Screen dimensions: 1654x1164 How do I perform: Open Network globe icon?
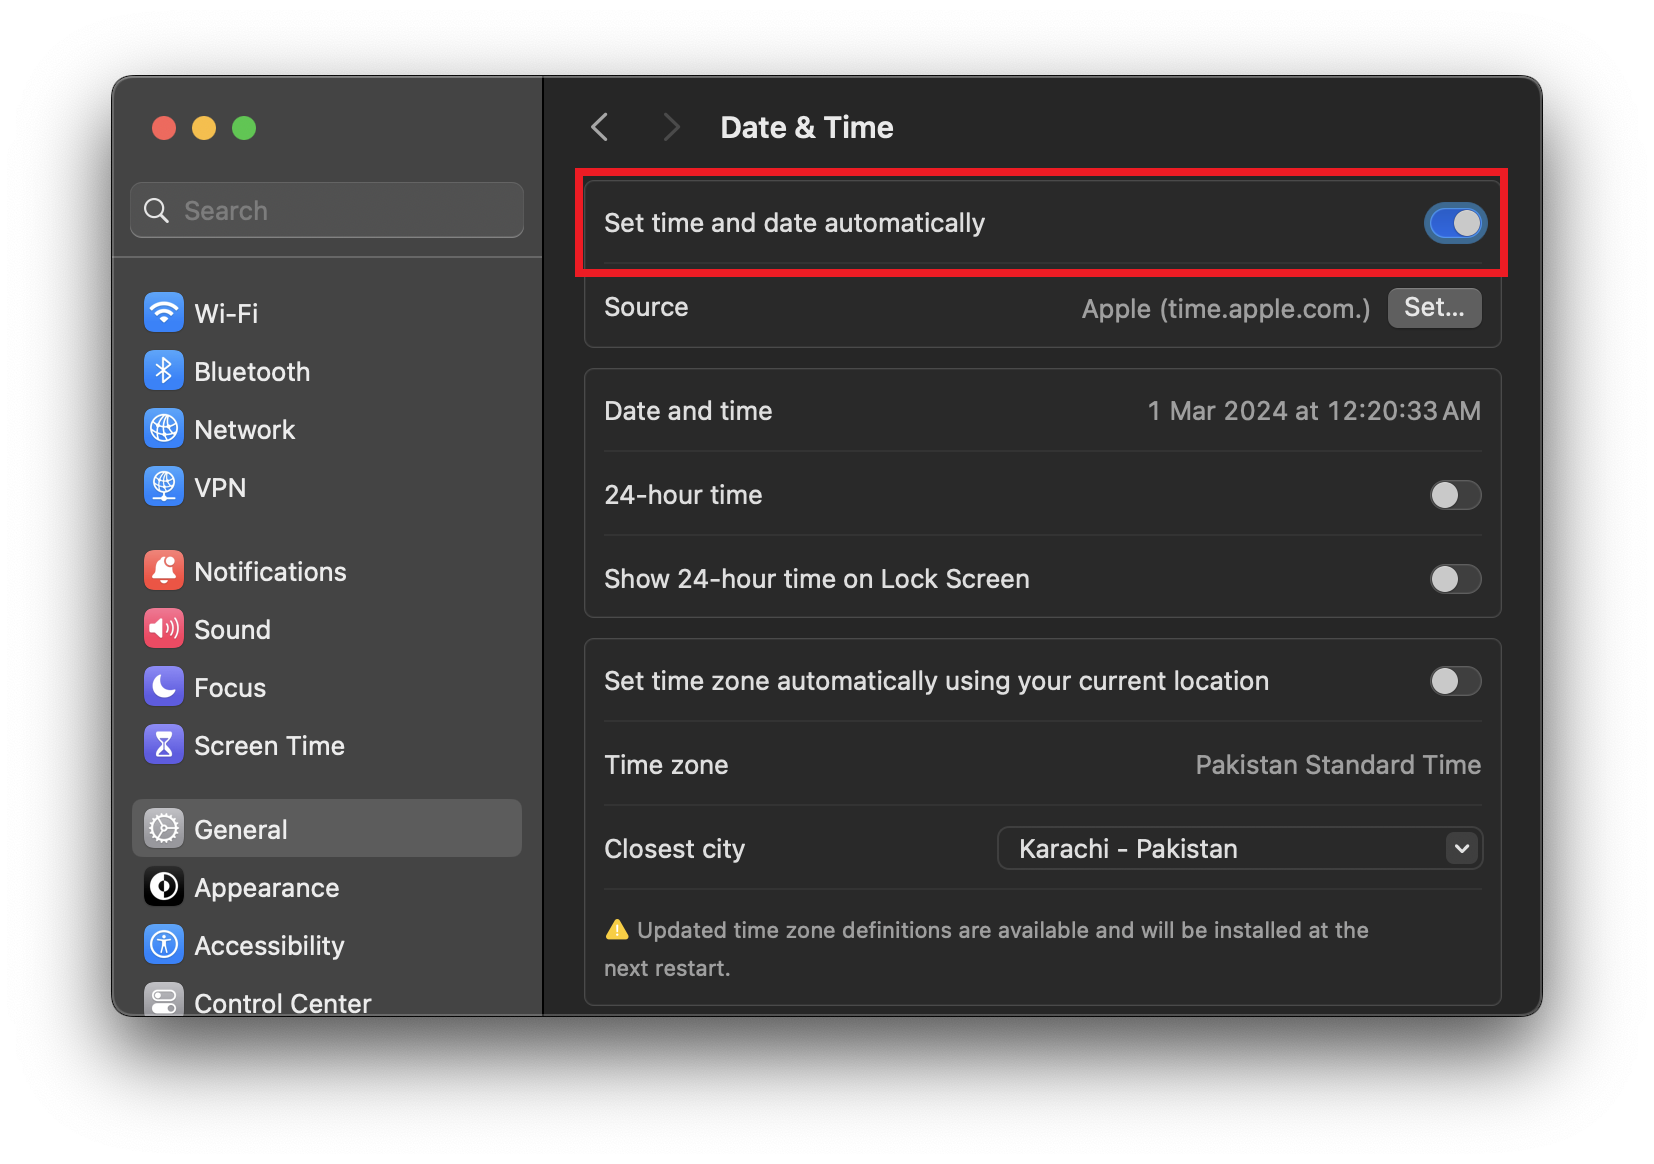[164, 429]
